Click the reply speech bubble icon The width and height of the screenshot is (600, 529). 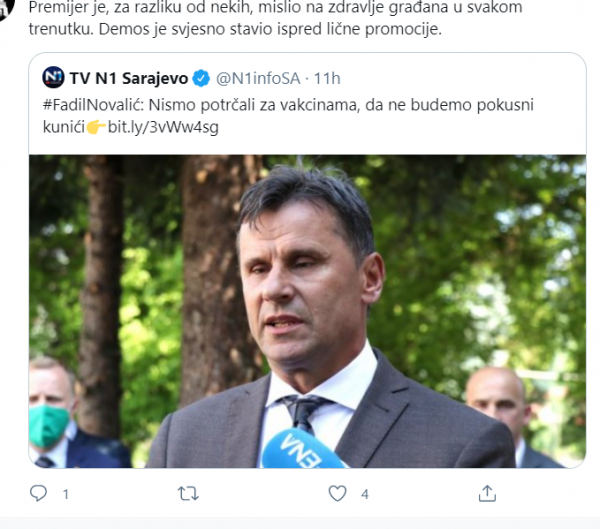point(38,493)
